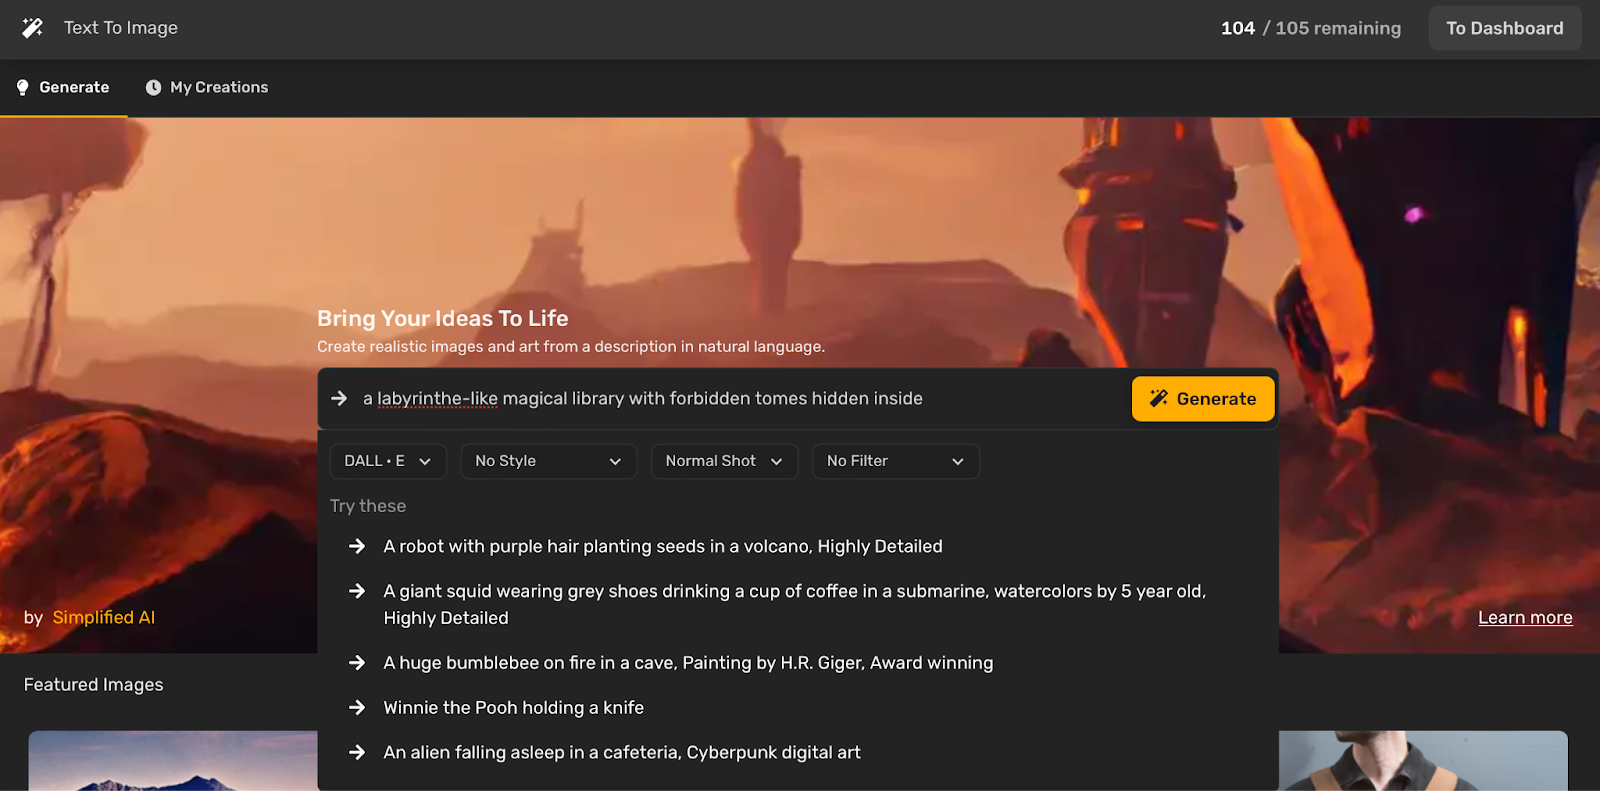Click the Featured Images heading
1600x791 pixels.
pos(94,685)
